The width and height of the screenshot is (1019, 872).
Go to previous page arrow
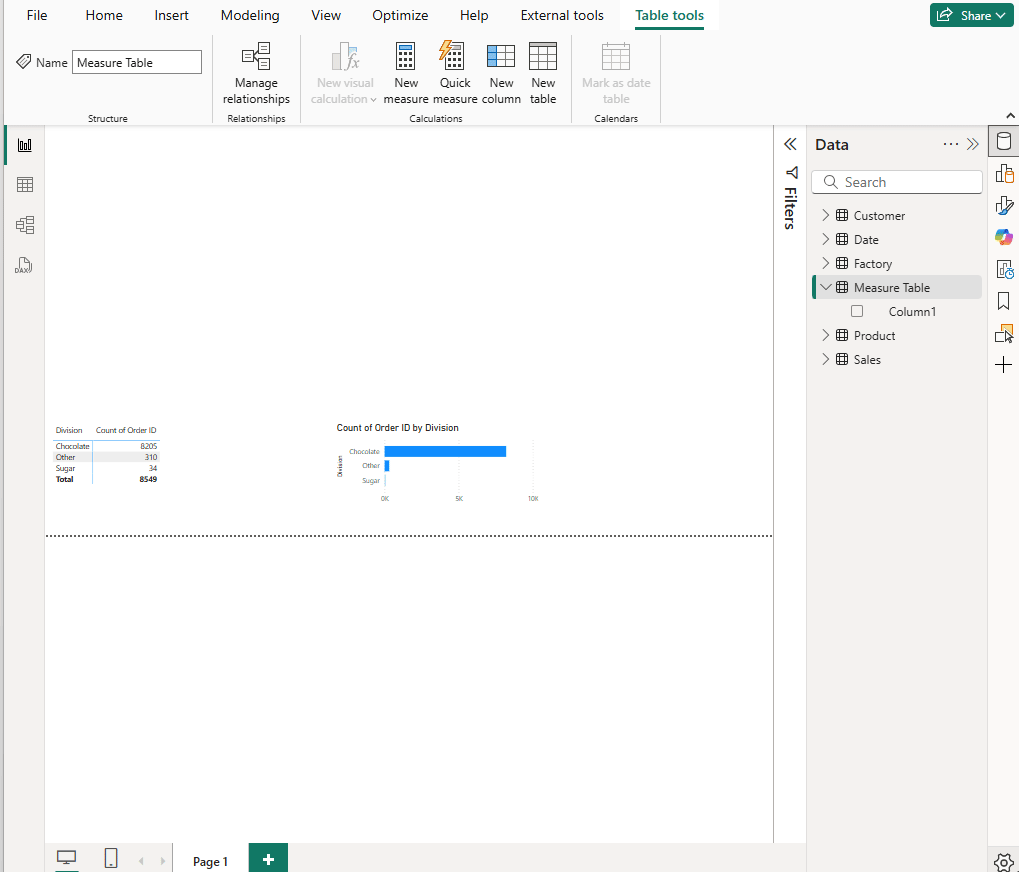point(141,861)
